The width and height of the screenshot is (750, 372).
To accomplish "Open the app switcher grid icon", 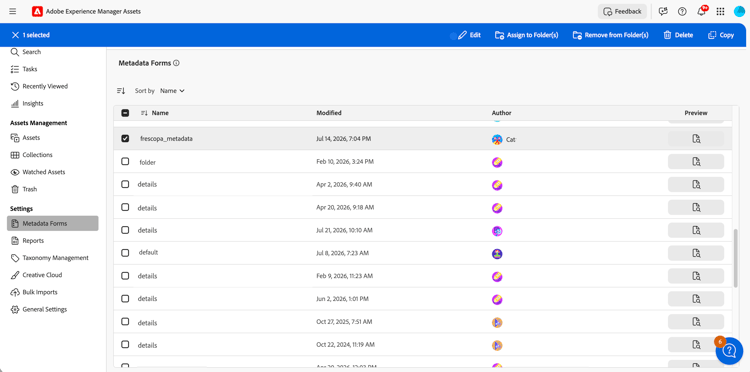I will click(720, 11).
